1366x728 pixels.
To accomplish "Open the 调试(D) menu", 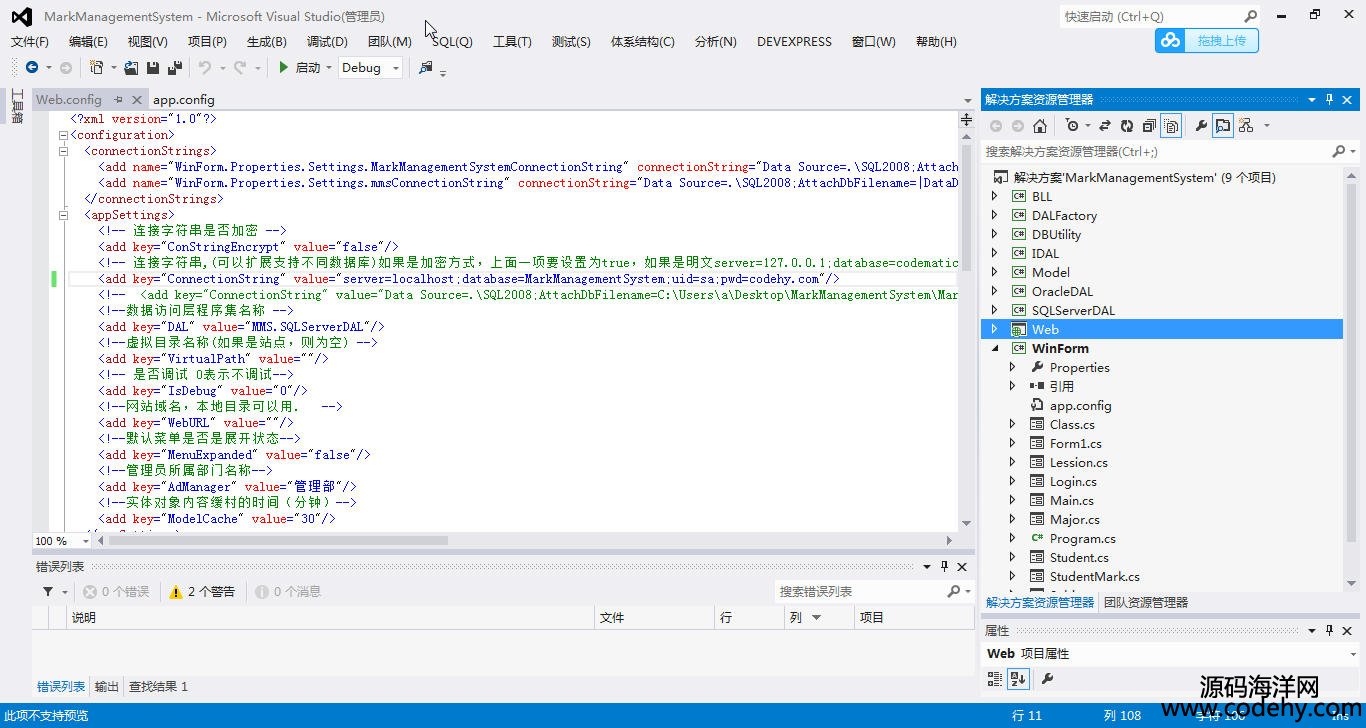I will tap(327, 42).
